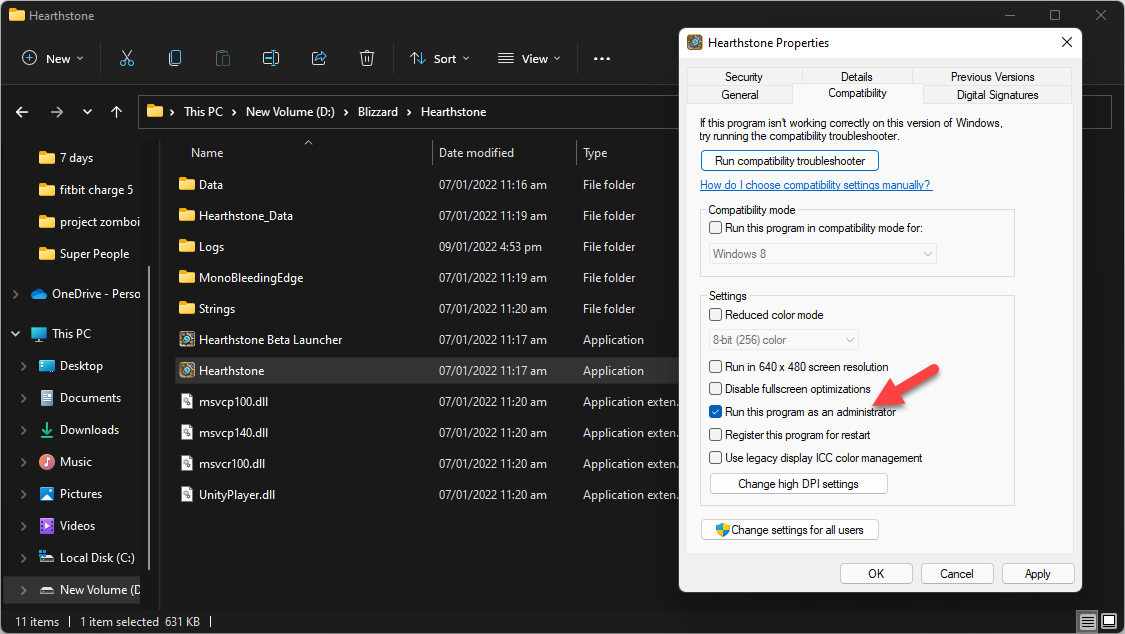This screenshot has height=634, width=1125.
Task: Select the MonoBleedingEdge folder icon
Action: [187, 277]
